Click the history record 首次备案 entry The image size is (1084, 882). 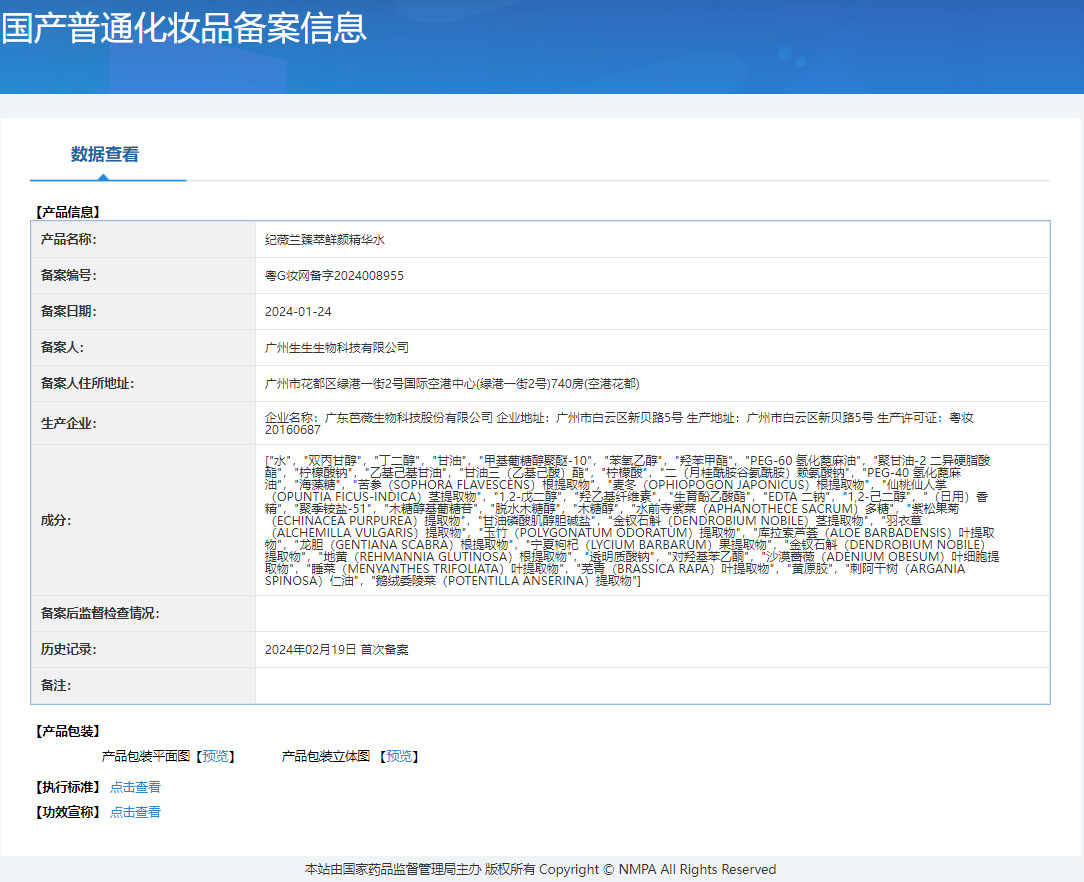coord(337,650)
